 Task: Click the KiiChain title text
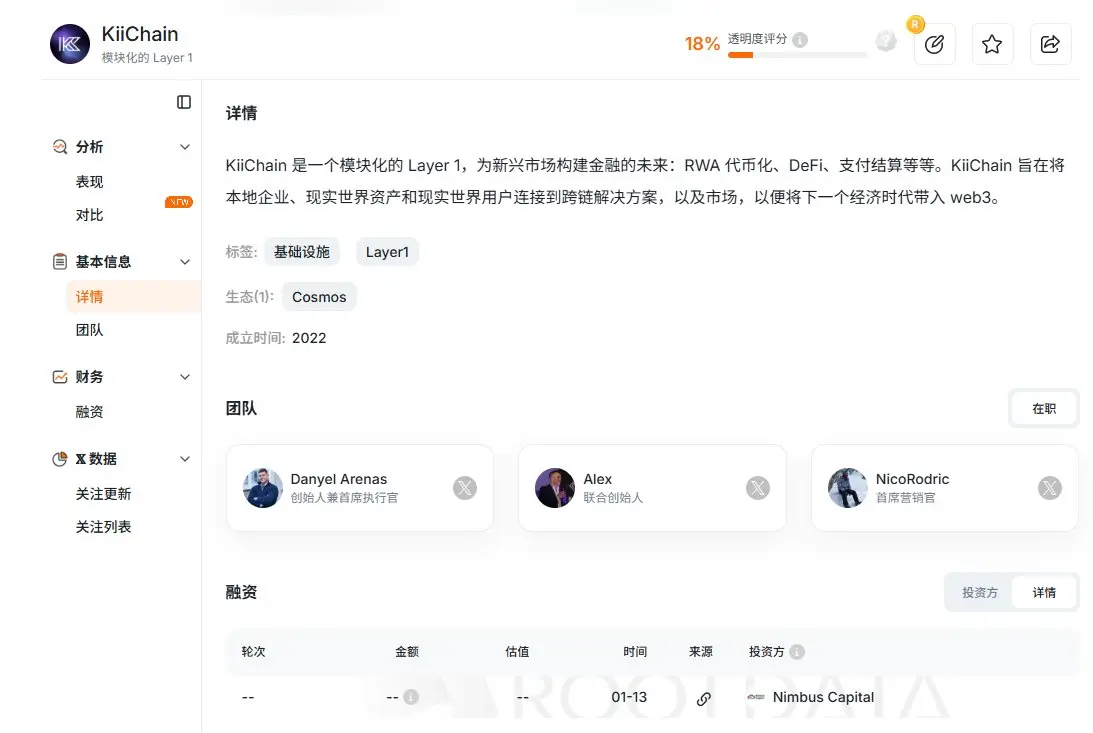point(139,33)
